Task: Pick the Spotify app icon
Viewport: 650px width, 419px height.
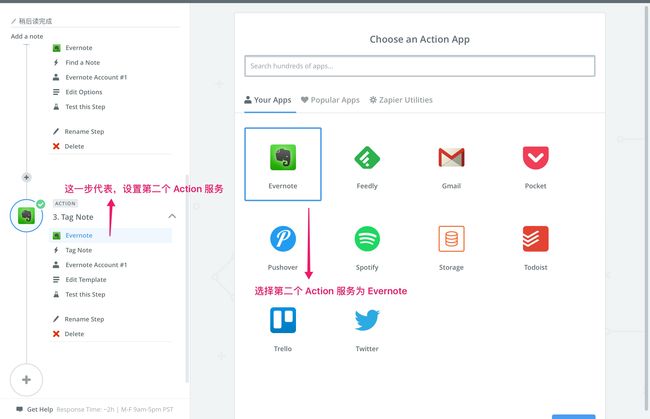Action: point(367,239)
